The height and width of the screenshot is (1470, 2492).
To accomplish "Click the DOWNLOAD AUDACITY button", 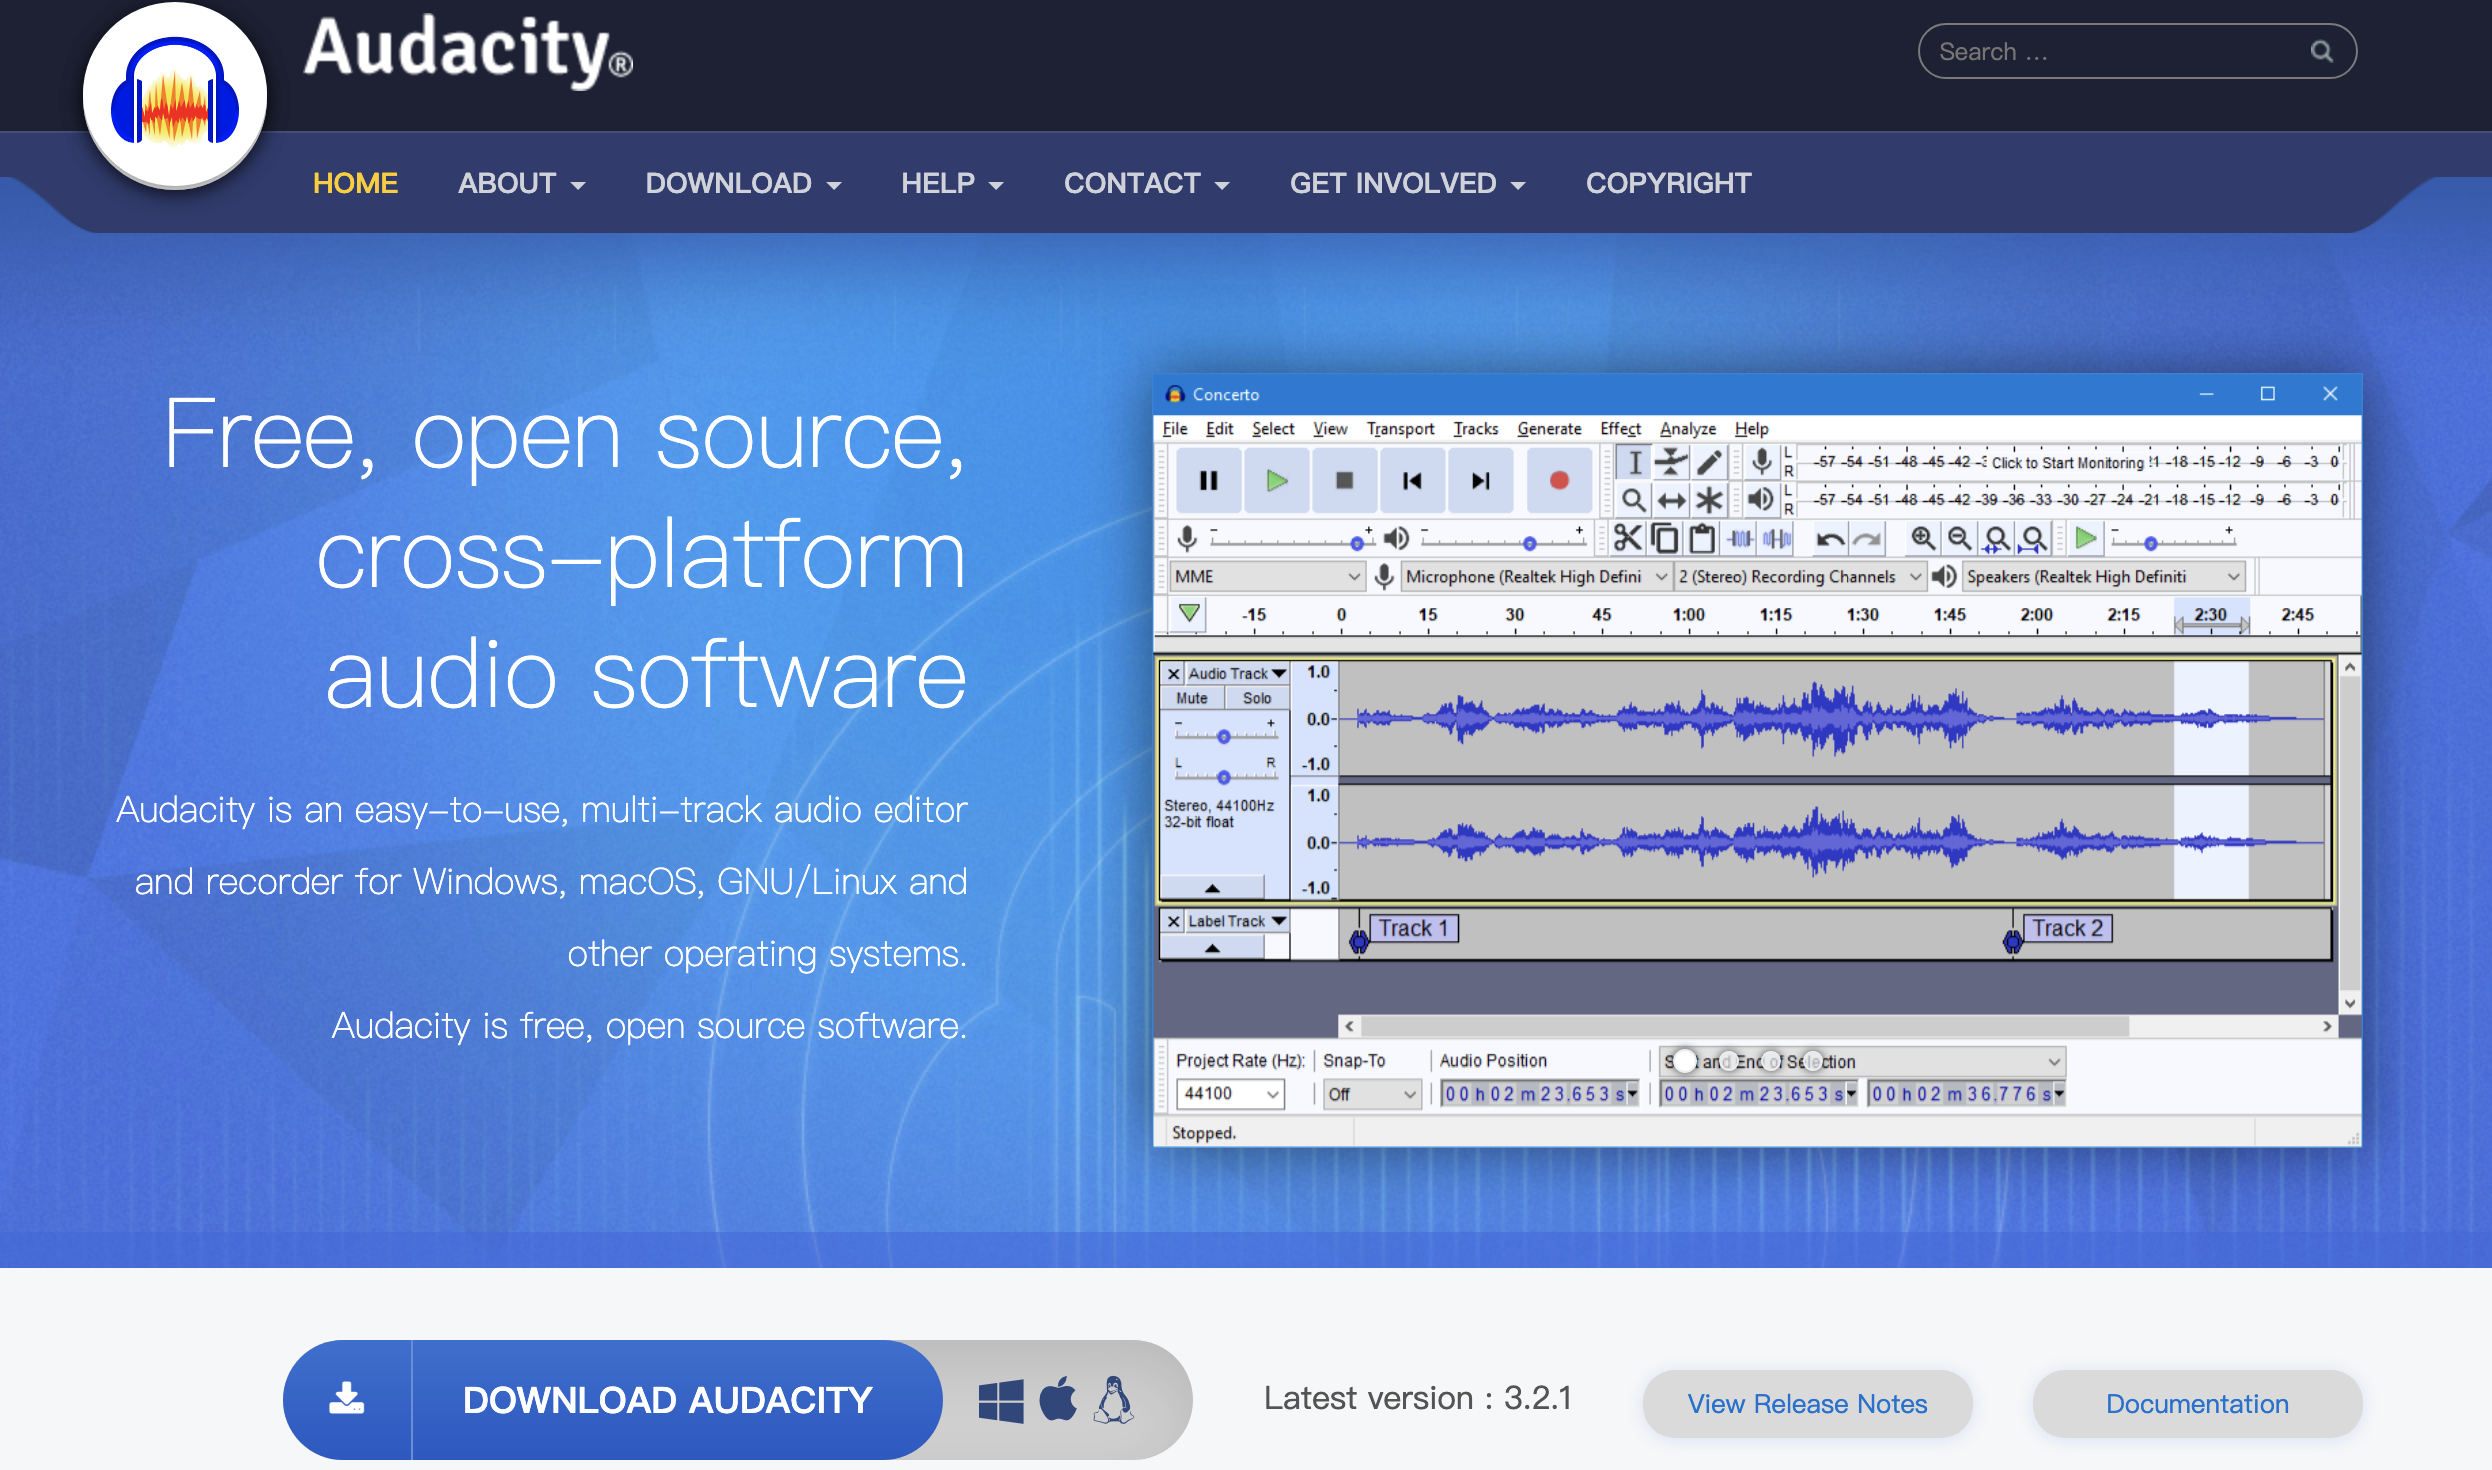I will (x=612, y=1400).
